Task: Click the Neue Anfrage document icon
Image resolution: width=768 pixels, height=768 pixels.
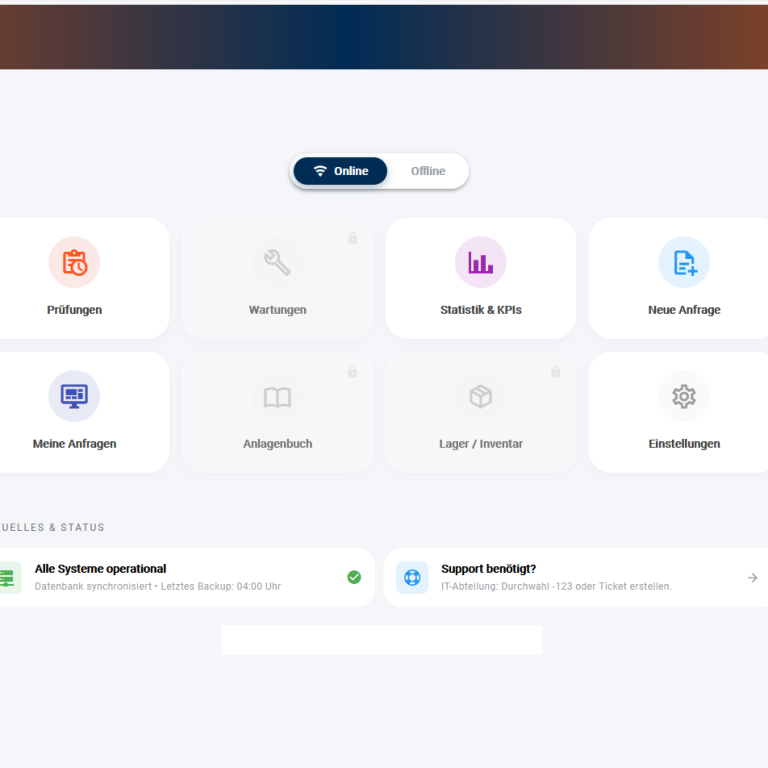Action: (x=684, y=263)
